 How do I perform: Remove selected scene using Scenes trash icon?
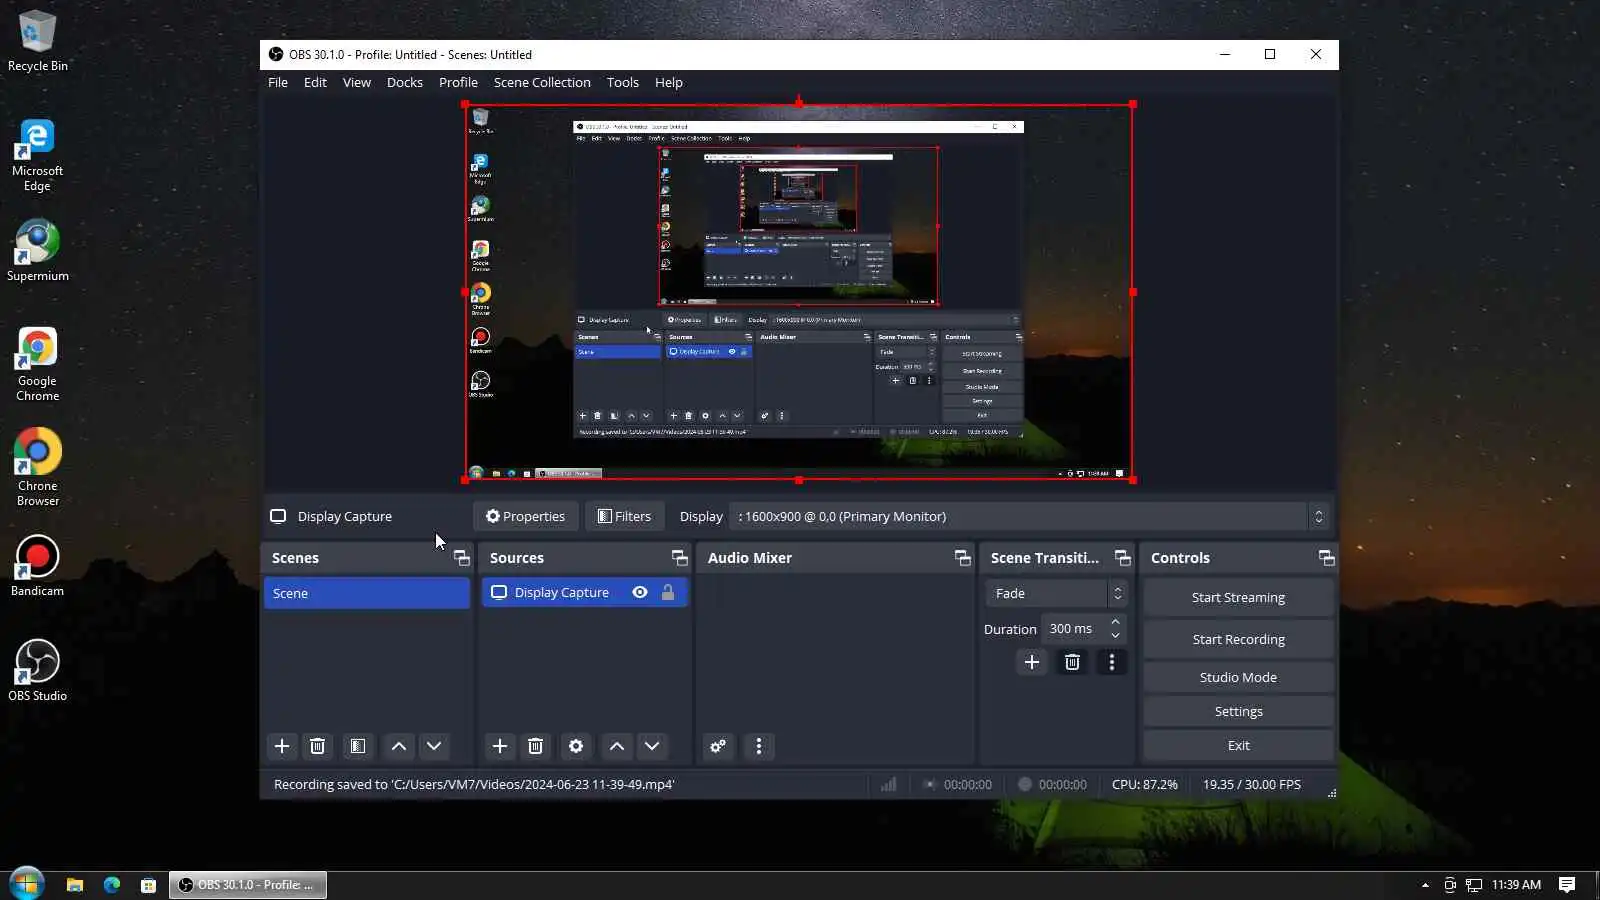tap(317, 746)
